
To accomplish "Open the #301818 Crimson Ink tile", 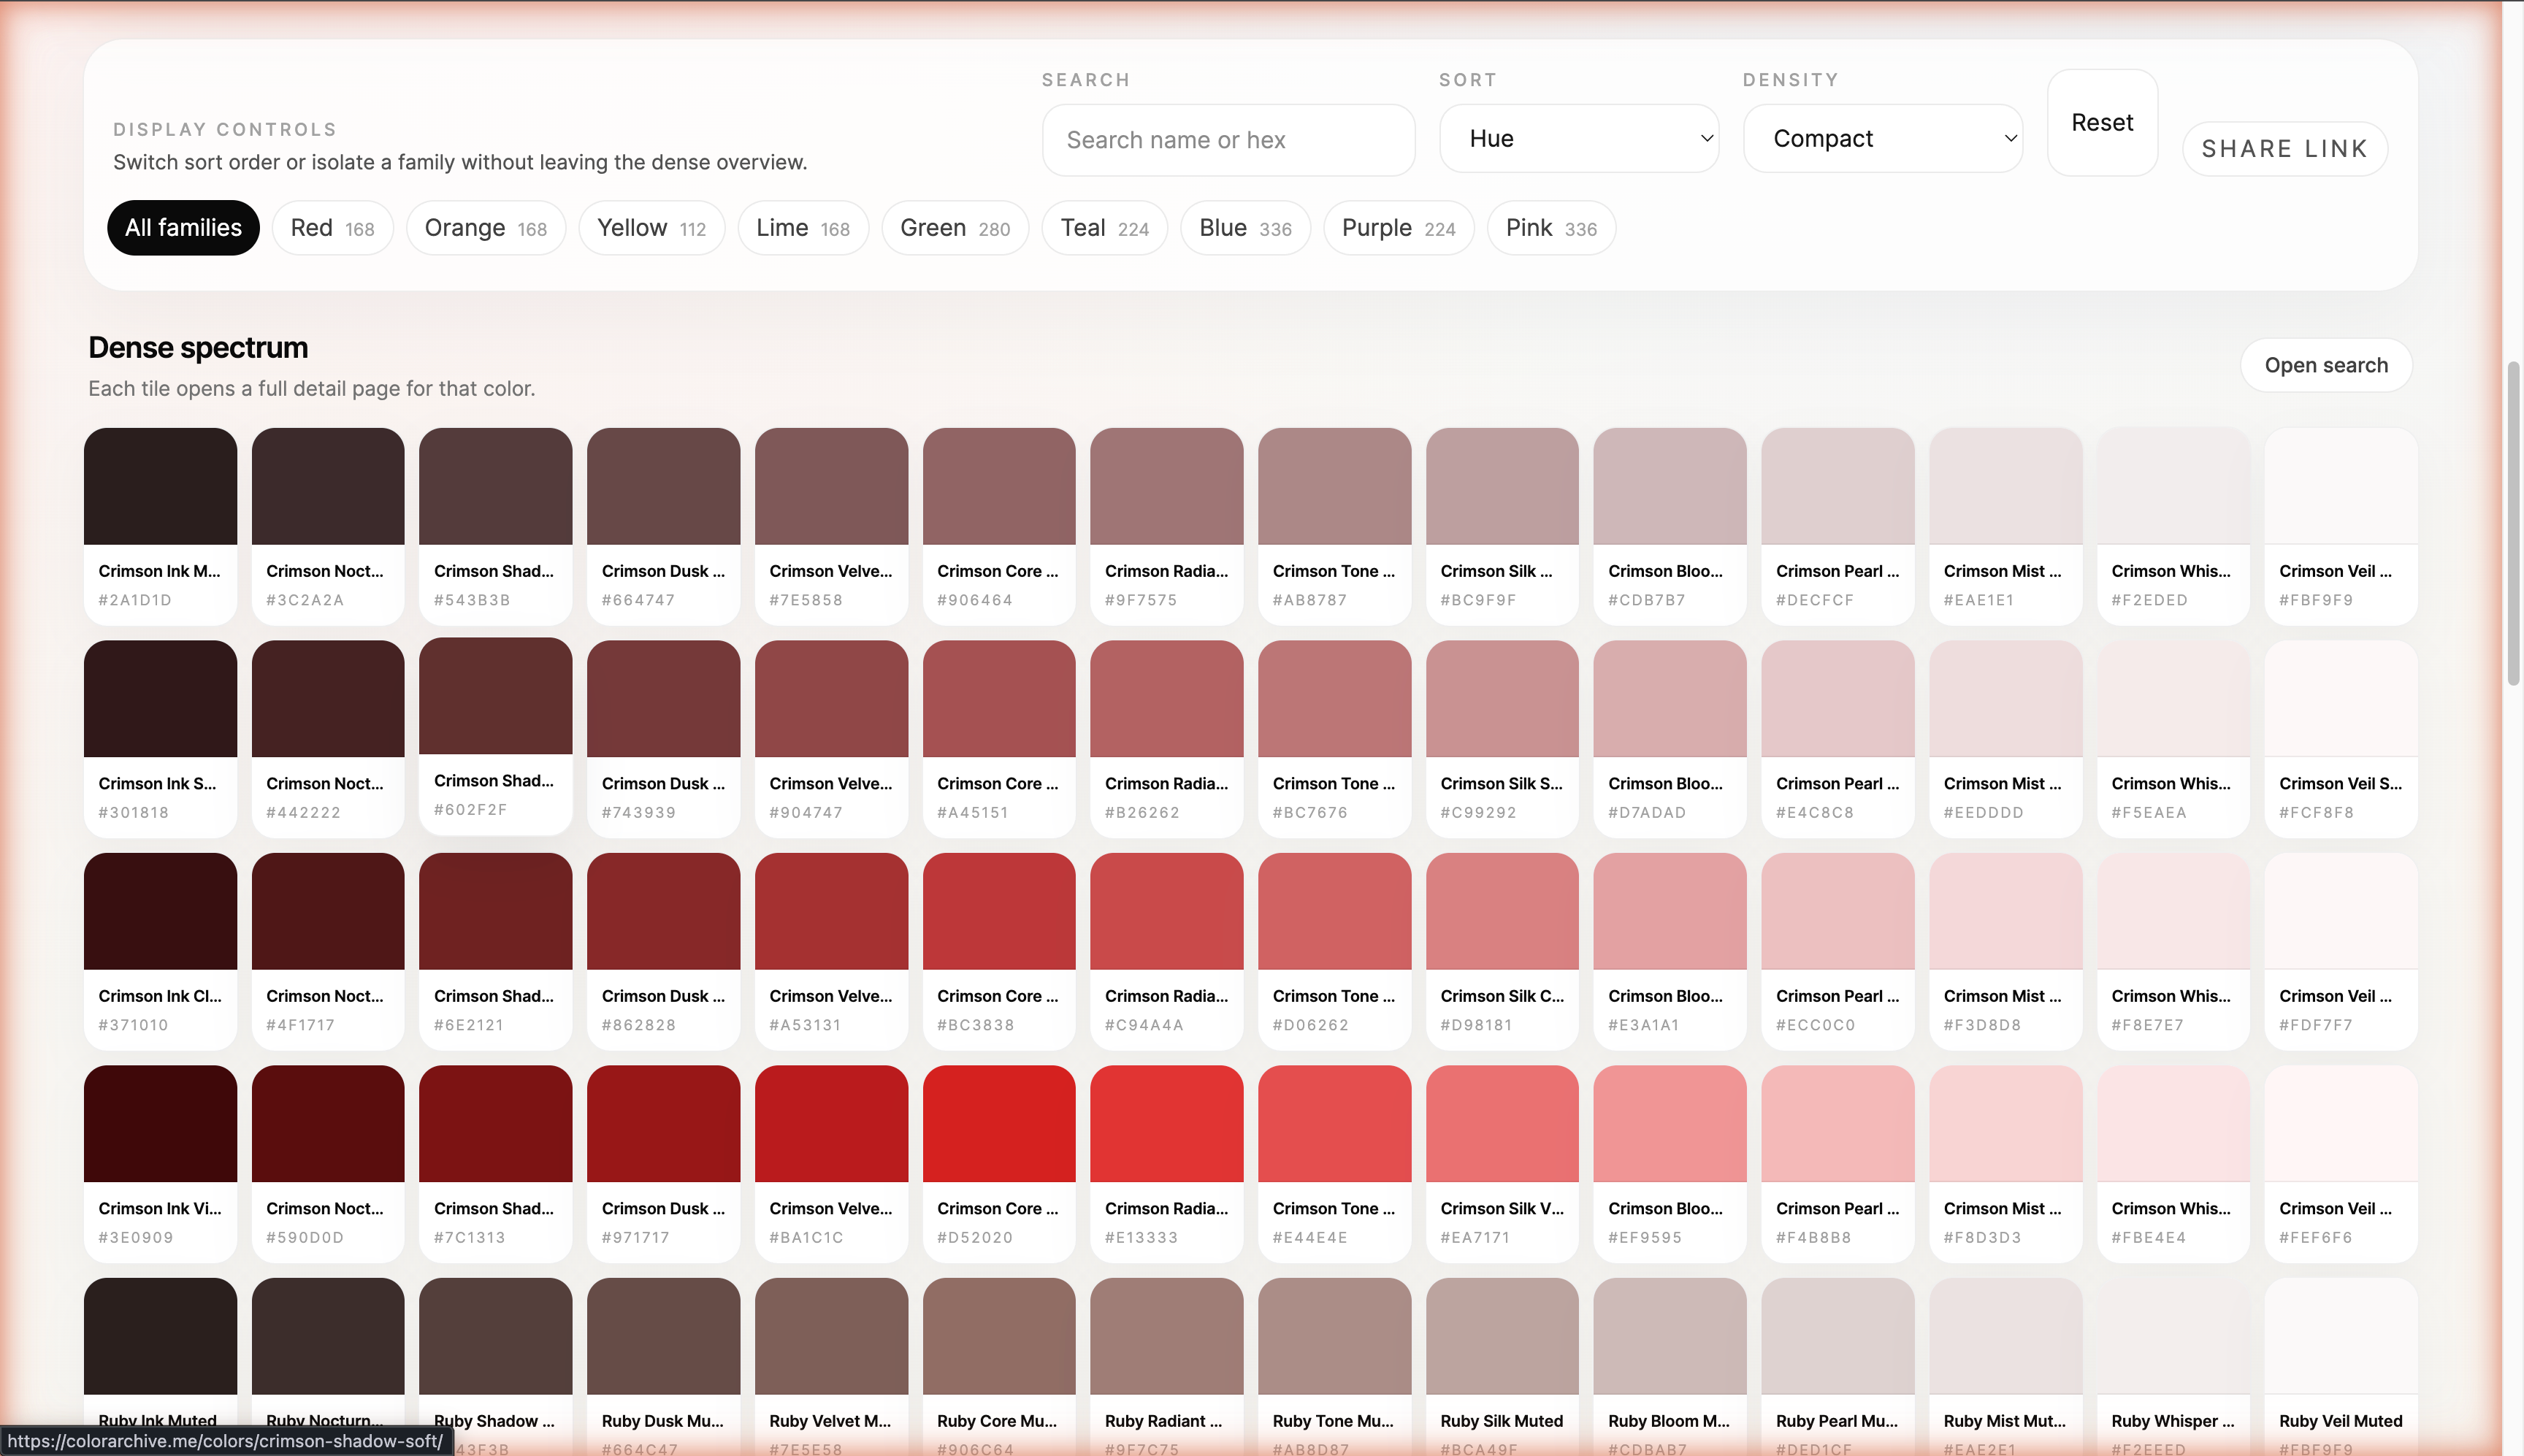I will pos(160,739).
